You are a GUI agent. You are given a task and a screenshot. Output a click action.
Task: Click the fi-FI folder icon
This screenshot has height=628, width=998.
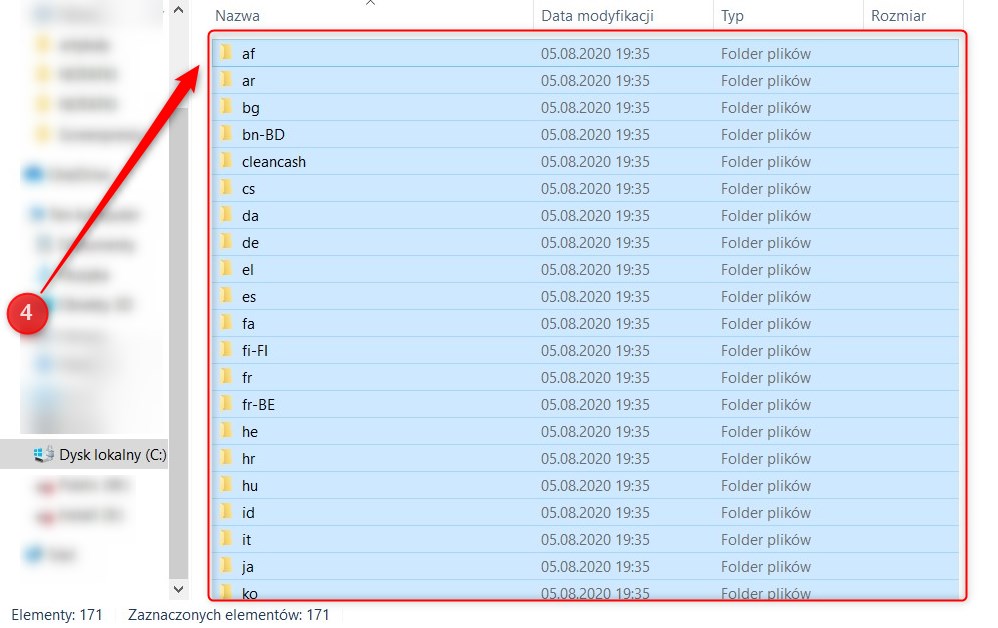[x=226, y=350]
